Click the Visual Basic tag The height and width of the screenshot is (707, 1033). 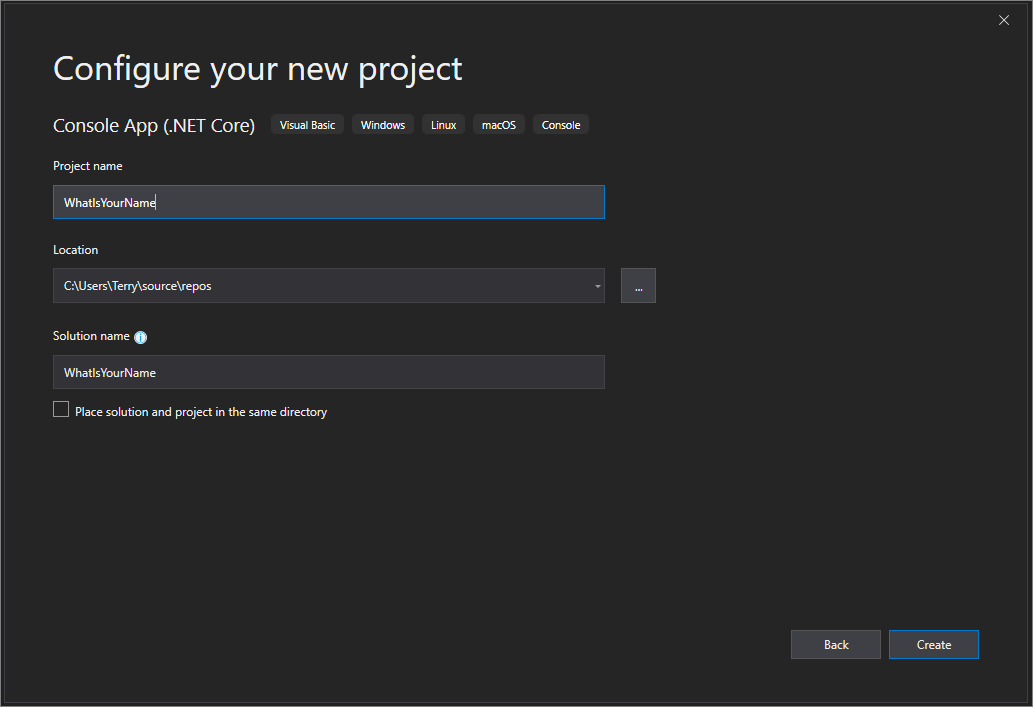(x=307, y=125)
